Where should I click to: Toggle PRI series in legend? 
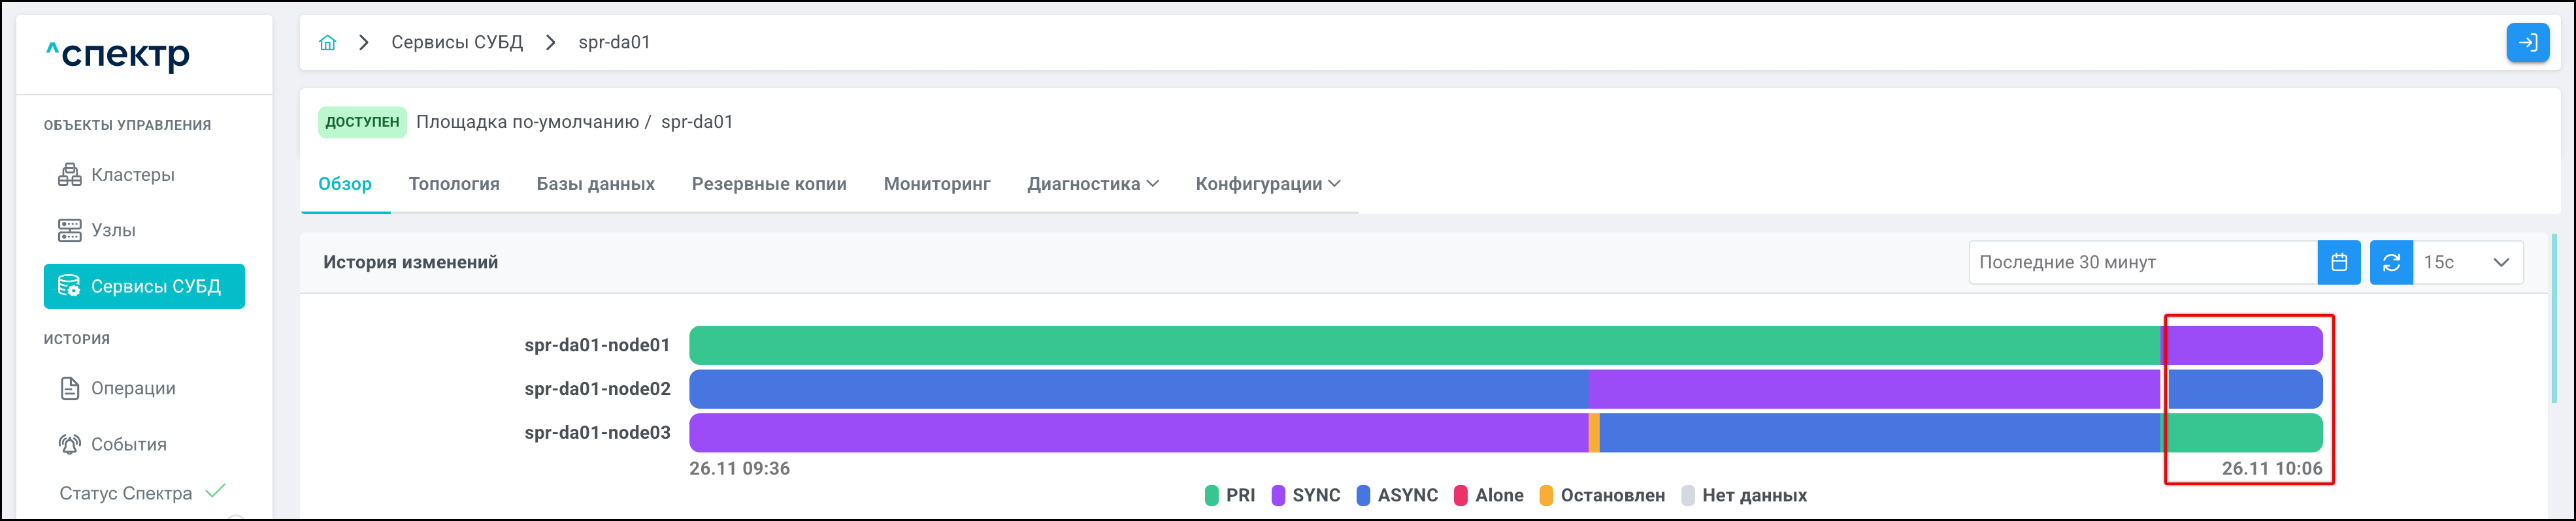point(1230,495)
